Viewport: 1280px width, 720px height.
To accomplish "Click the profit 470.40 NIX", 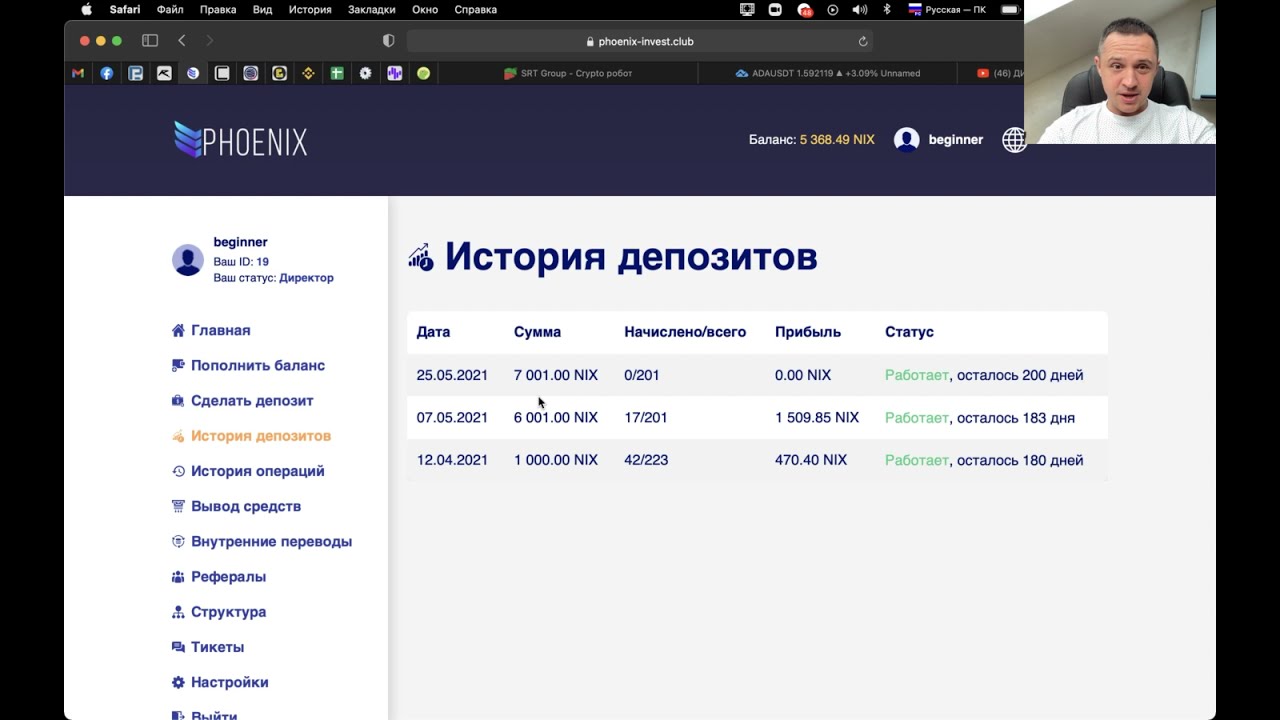I will coord(811,460).
